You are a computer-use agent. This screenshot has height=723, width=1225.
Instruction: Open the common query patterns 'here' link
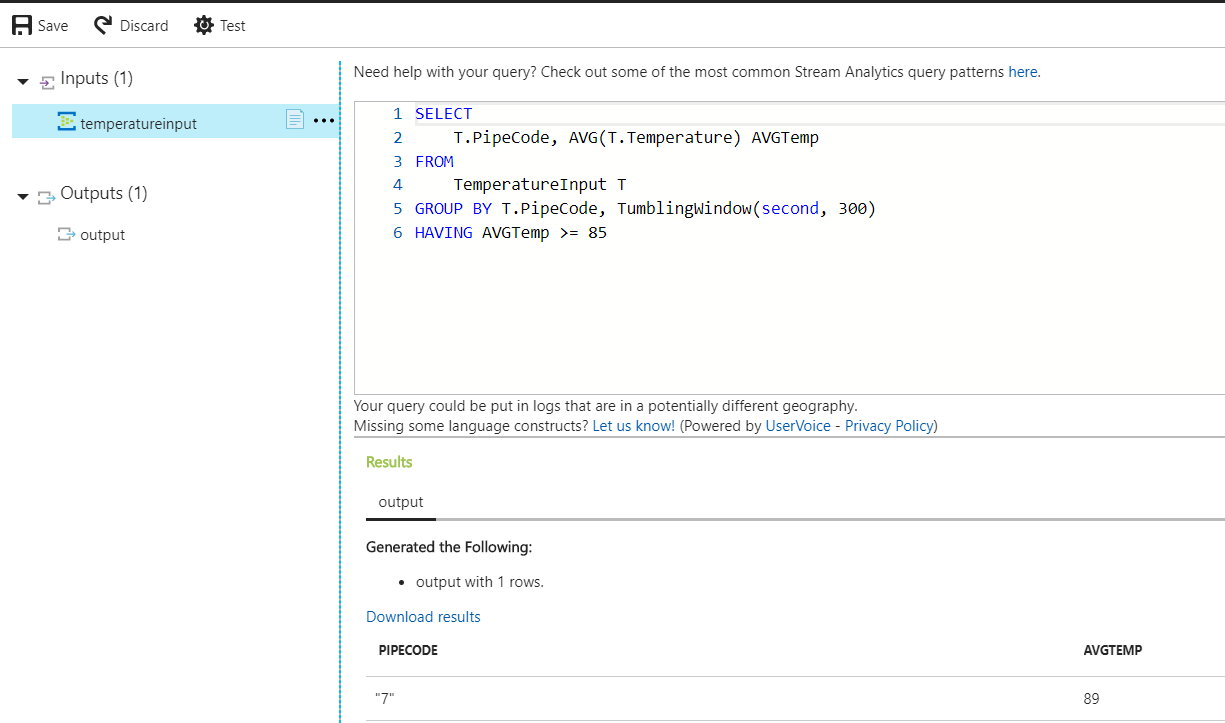(1023, 72)
